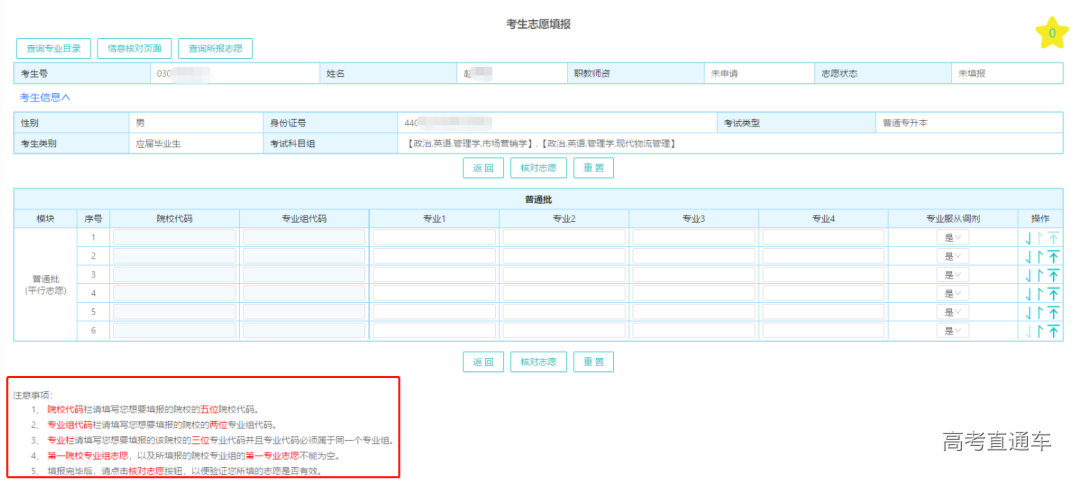Open row 6 专业服从调剂 dropdown
Image resolution: width=1080 pixels, height=481 pixels.
[952, 331]
